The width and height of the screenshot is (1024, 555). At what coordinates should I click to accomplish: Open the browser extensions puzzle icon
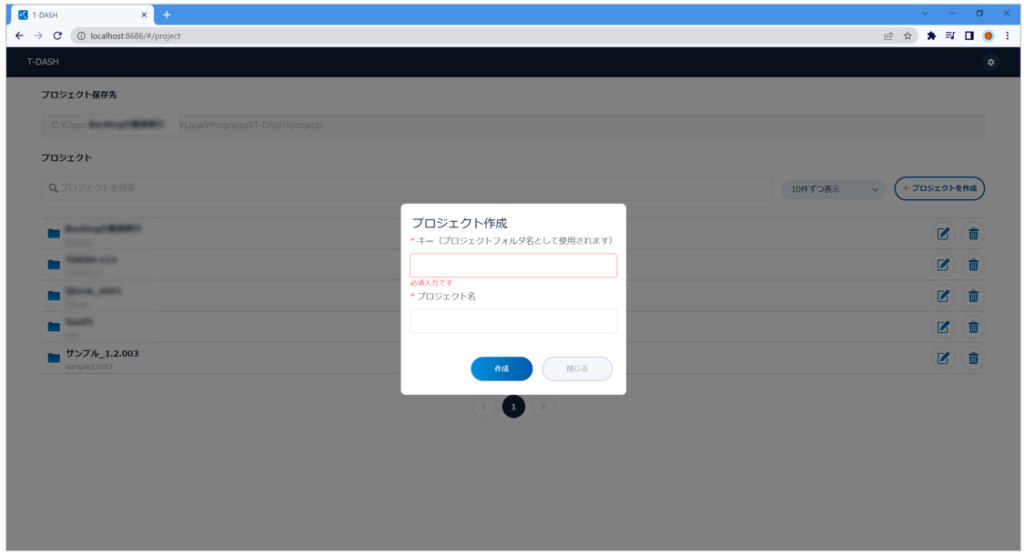click(x=931, y=35)
